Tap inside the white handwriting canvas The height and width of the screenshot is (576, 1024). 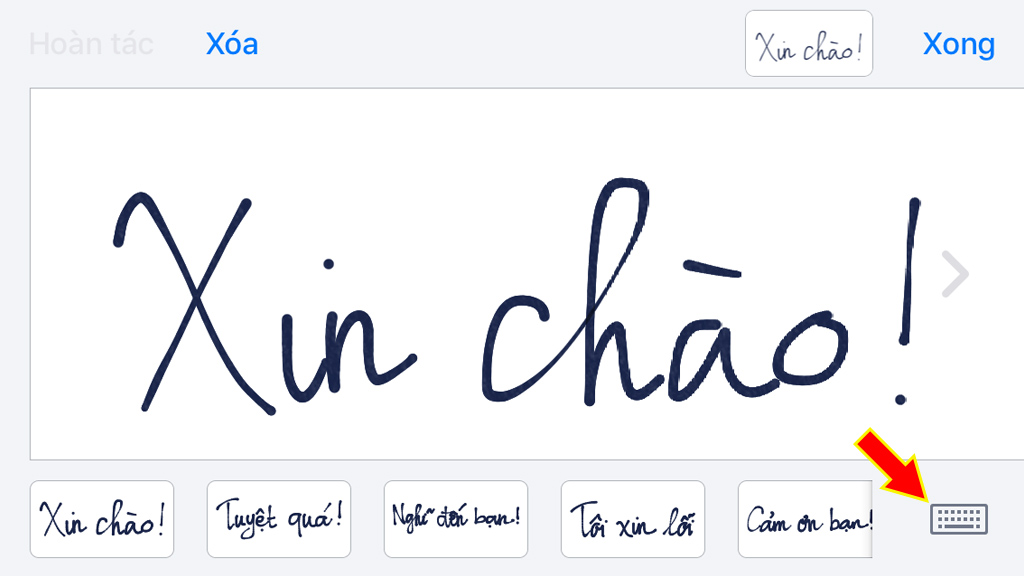[526, 274]
